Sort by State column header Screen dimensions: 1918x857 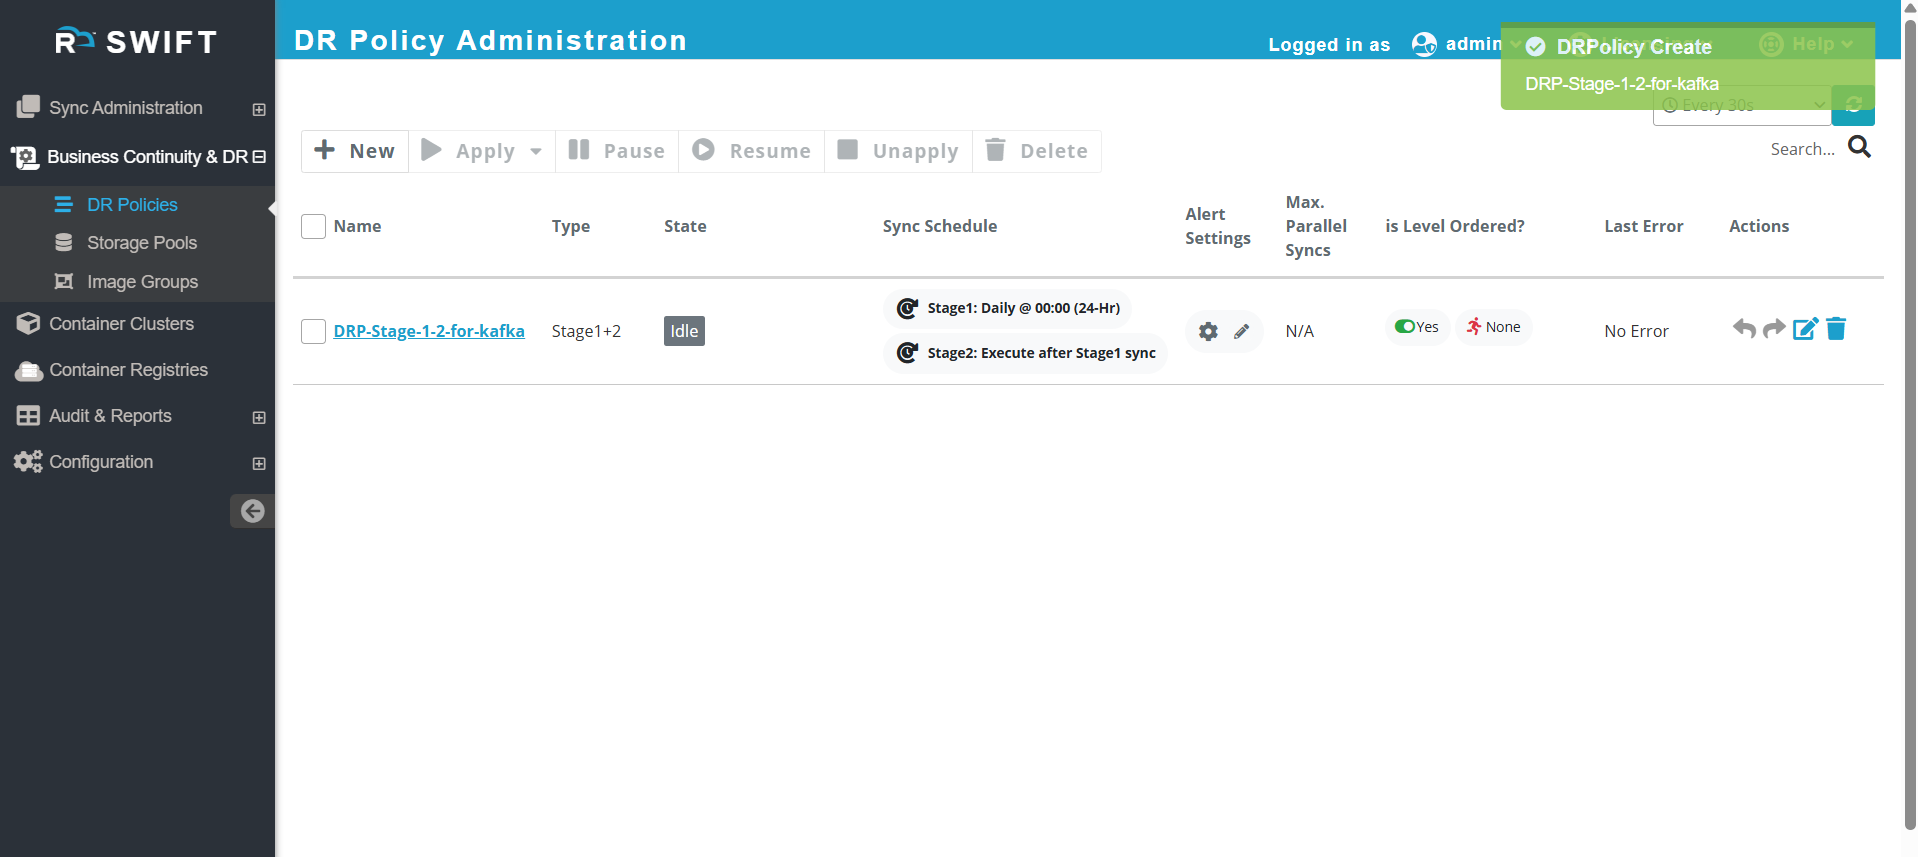(685, 226)
